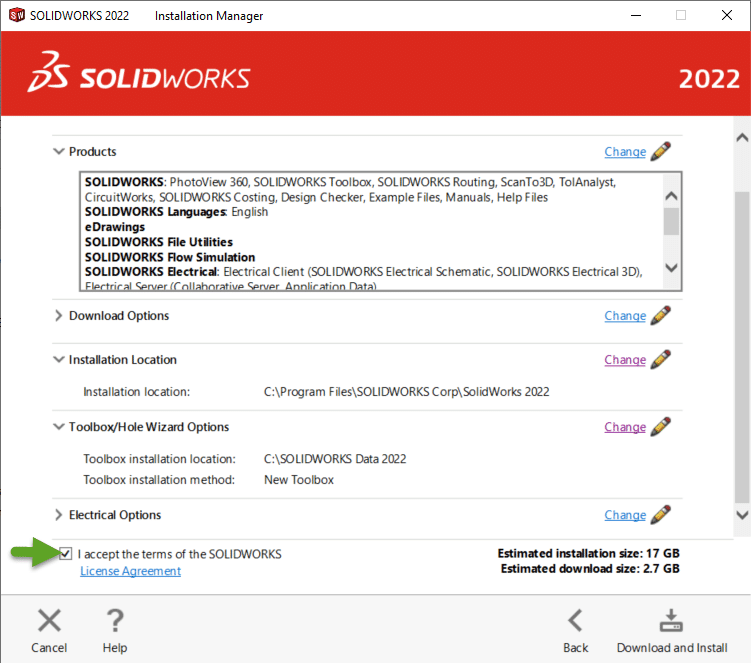Open Help with the question mark icon
The height and width of the screenshot is (663, 751).
(x=115, y=629)
